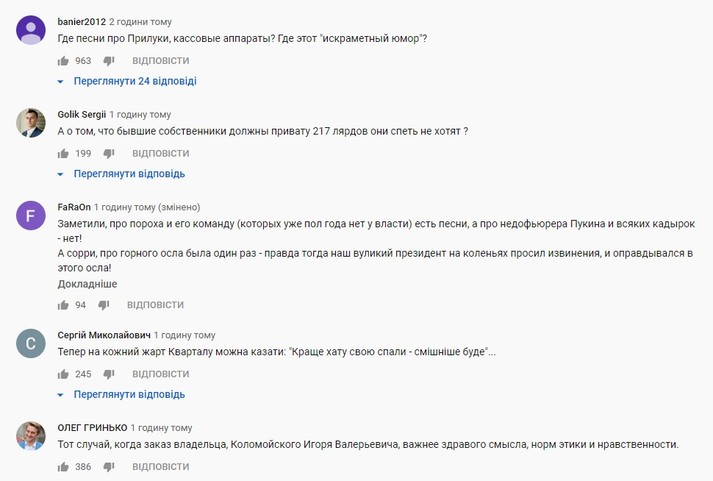
Task: Open FaRaOn's channel via username
Action: (74, 207)
